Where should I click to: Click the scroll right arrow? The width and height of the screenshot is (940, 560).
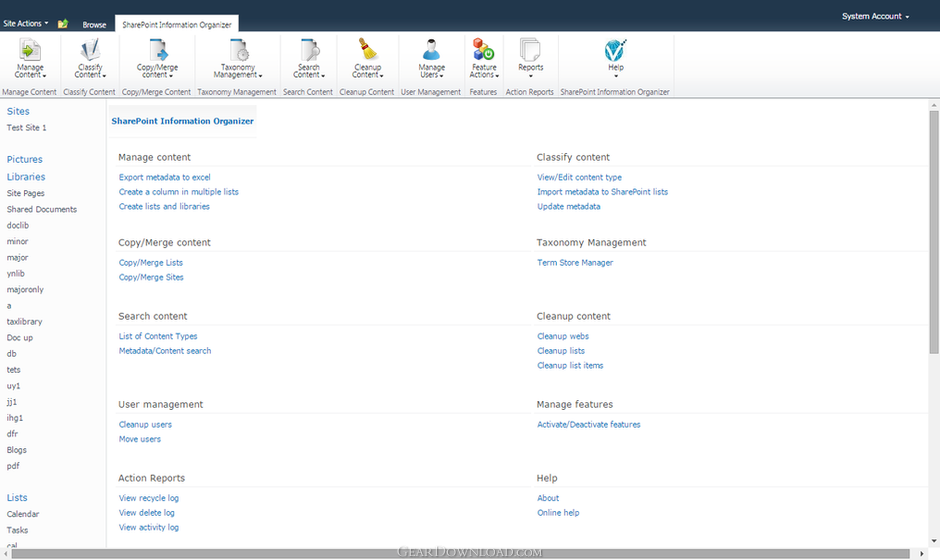tap(922, 554)
